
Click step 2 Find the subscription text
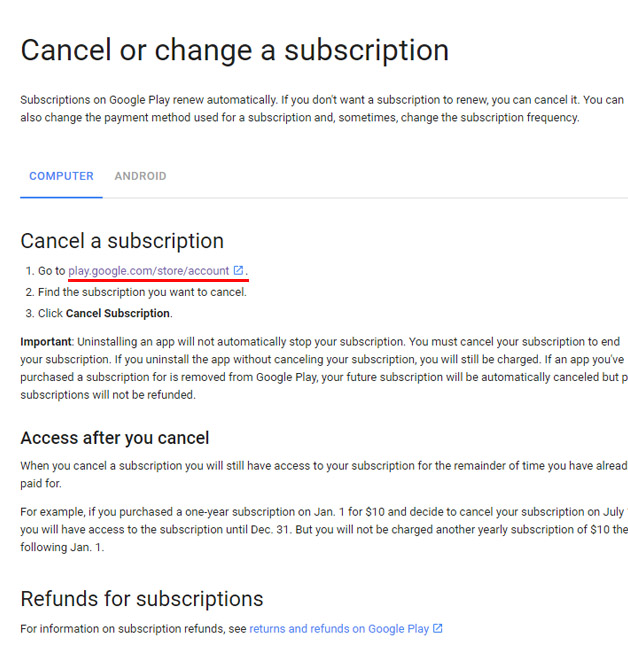coord(142,292)
